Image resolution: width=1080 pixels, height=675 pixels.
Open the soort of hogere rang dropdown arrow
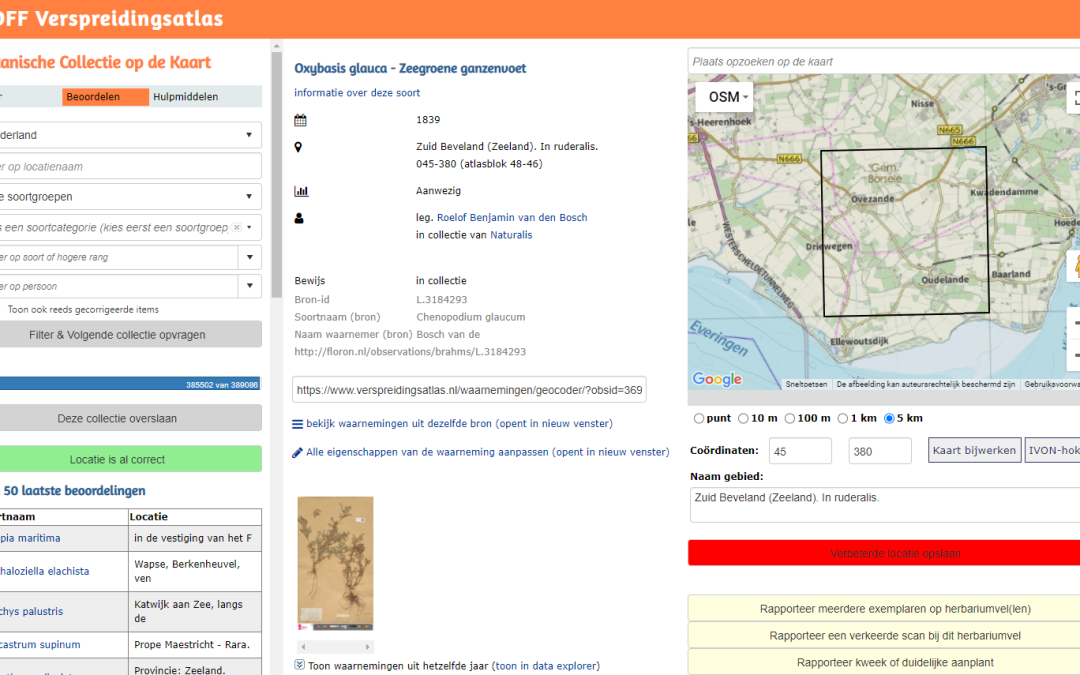249,258
